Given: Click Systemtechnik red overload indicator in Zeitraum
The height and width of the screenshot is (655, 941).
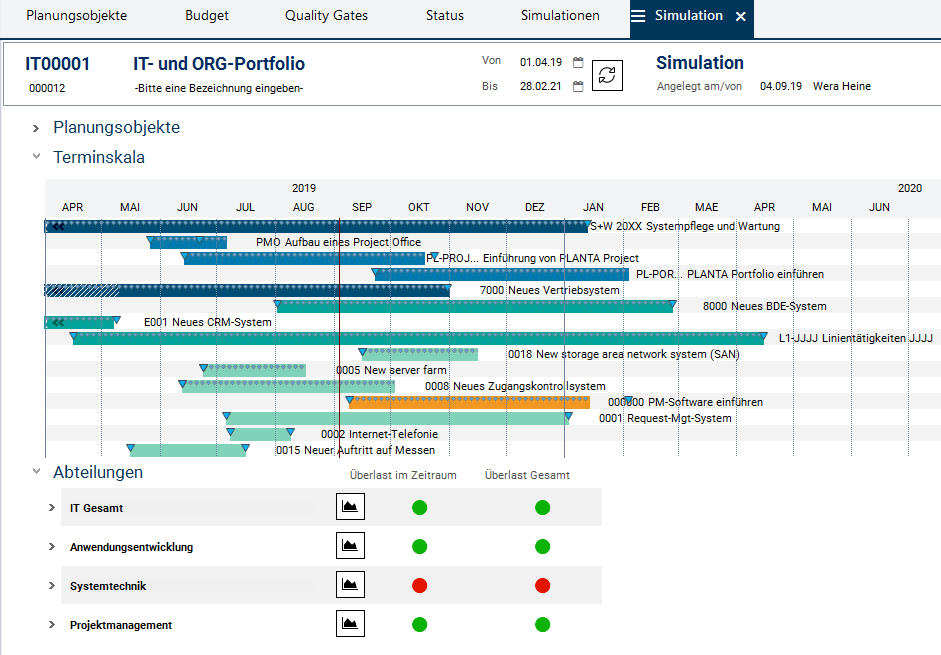Looking at the screenshot, I should (x=420, y=586).
